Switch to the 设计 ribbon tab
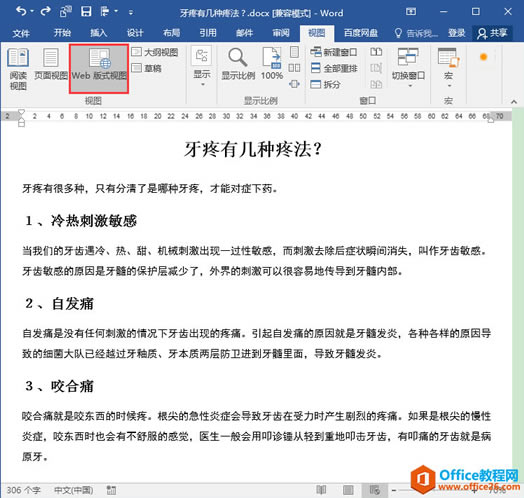The image size is (524, 498). click(x=135, y=33)
